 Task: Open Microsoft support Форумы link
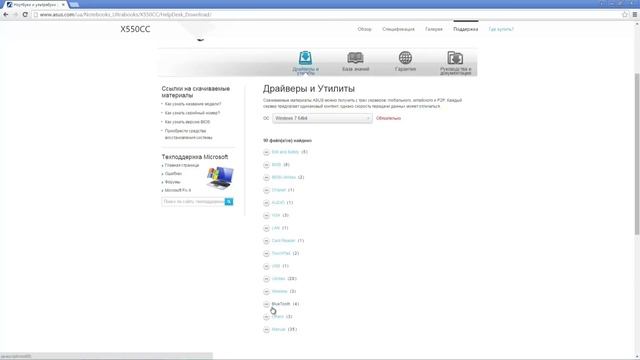(172, 182)
